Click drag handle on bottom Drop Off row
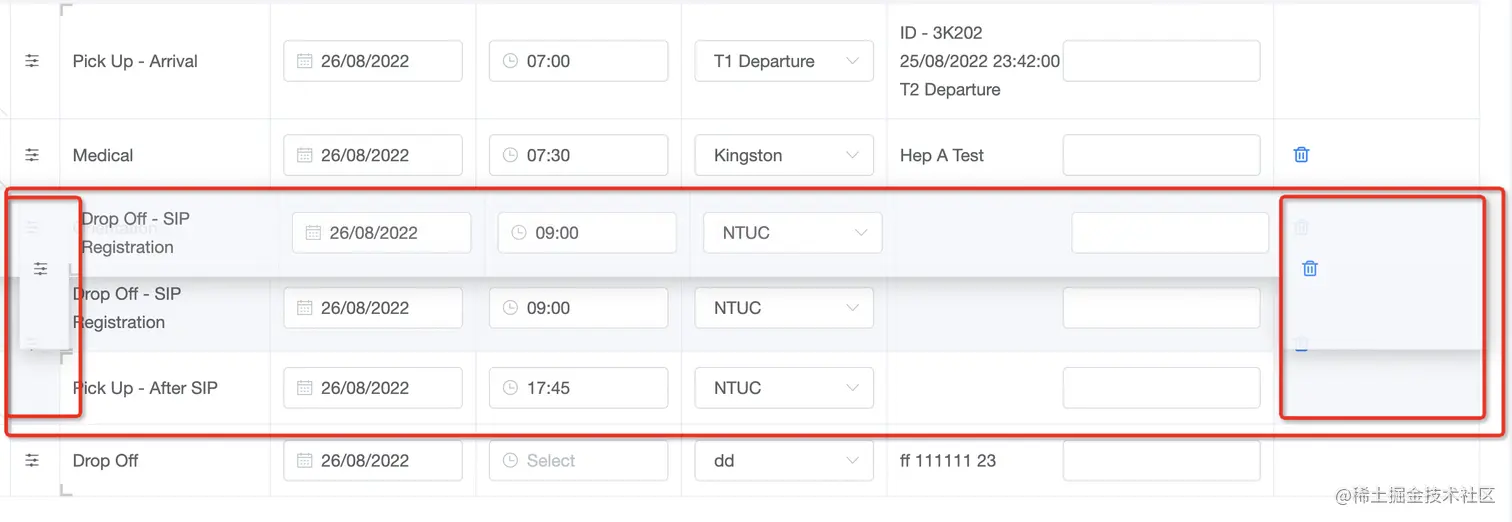This screenshot has height=522, width=1512. click(32, 460)
